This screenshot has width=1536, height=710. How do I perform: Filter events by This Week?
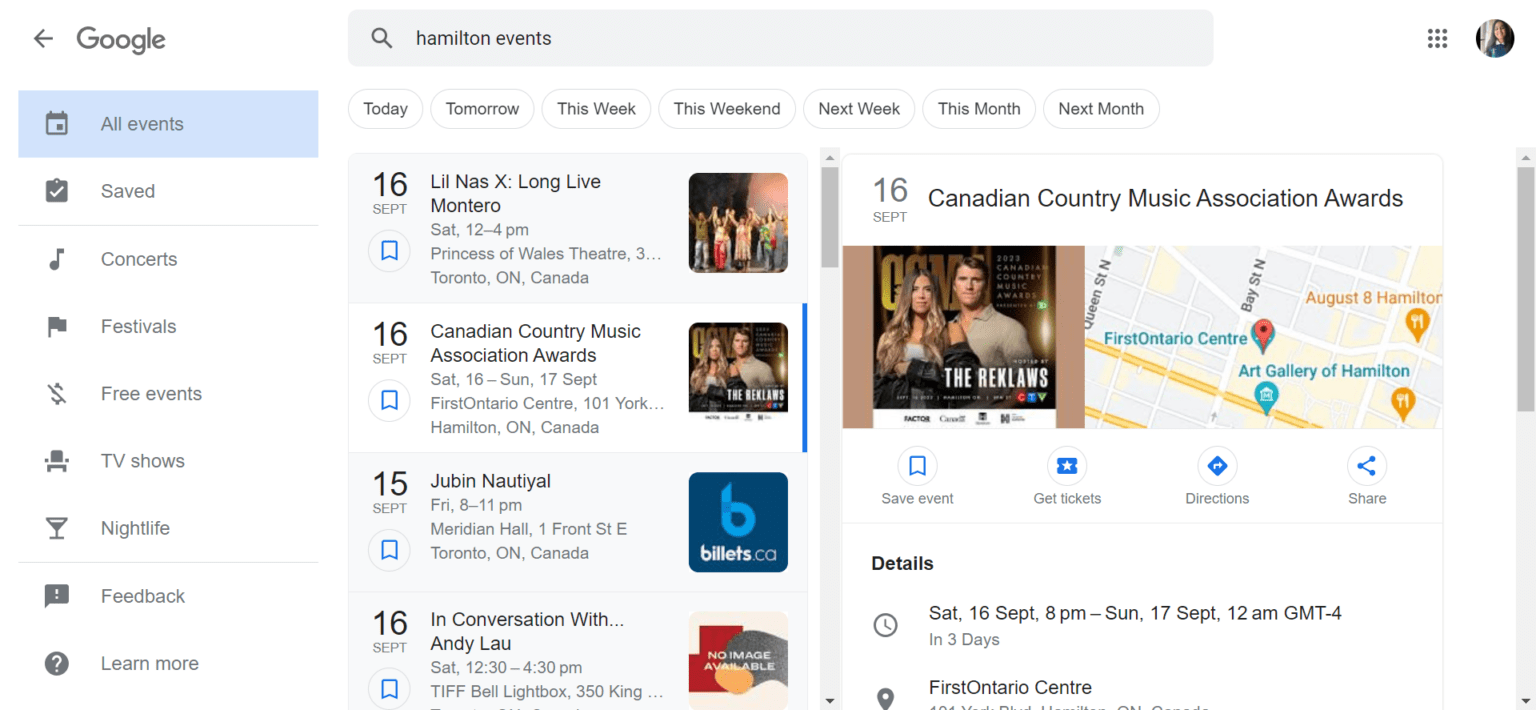pyautogui.click(x=596, y=109)
